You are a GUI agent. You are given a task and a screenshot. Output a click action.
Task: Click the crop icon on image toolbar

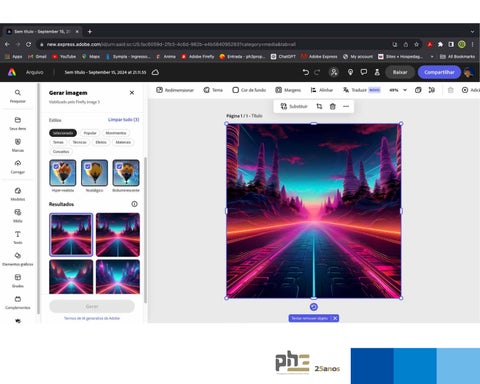click(319, 106)
